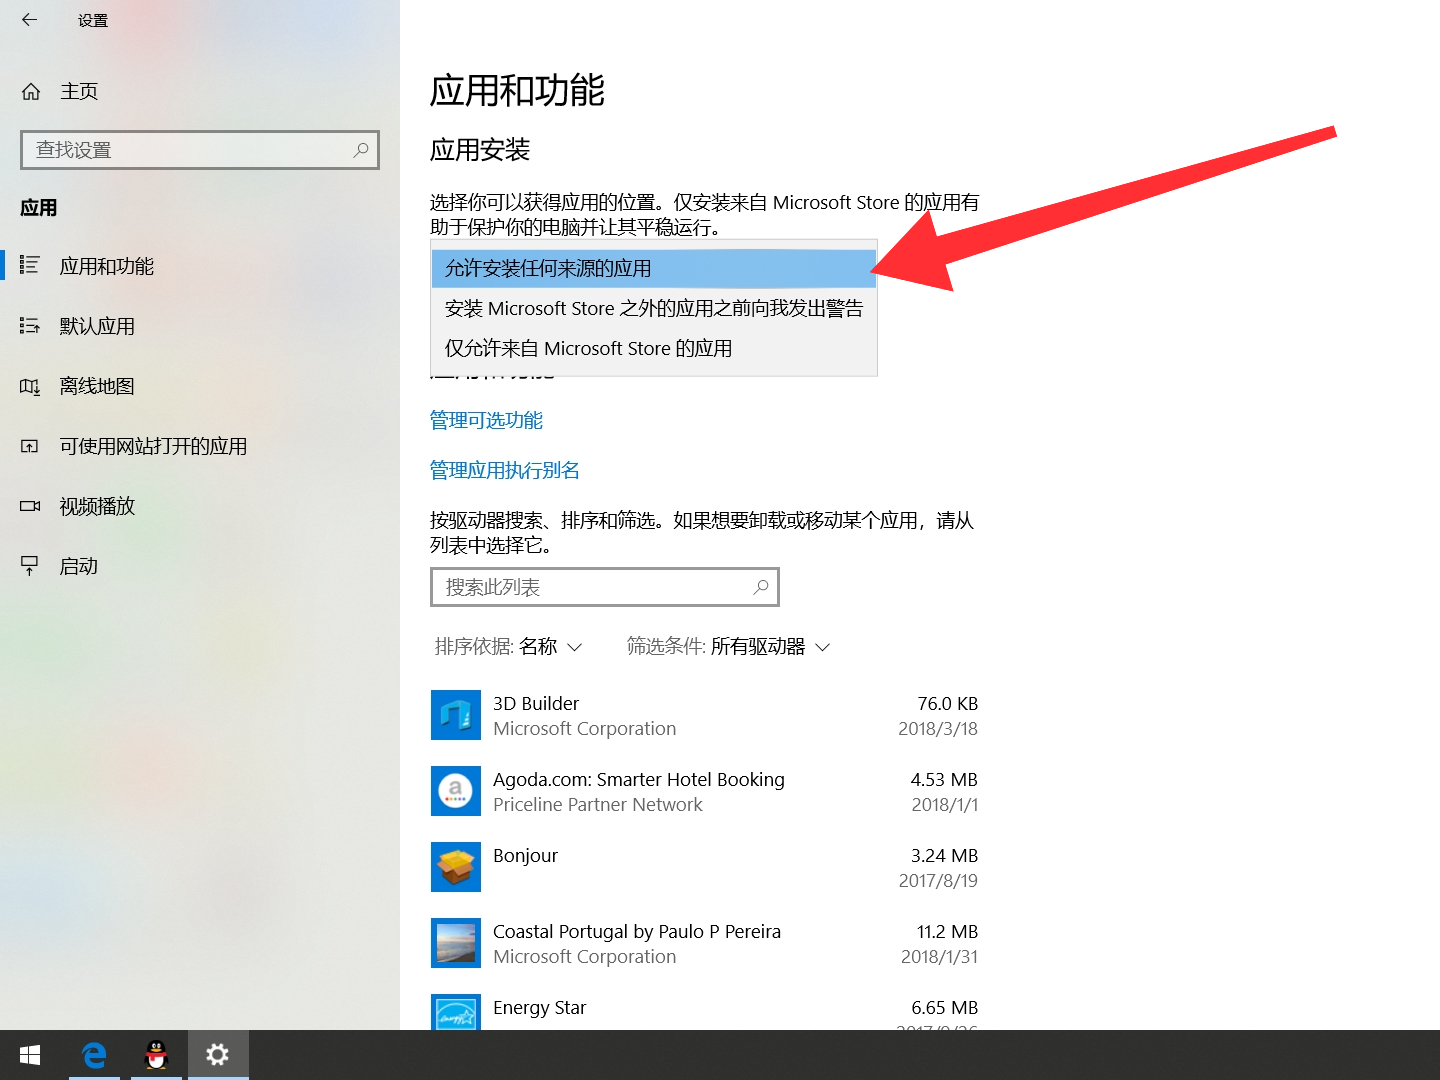
Task: Select the 3D Builder app name
Action: coord(536,703)
